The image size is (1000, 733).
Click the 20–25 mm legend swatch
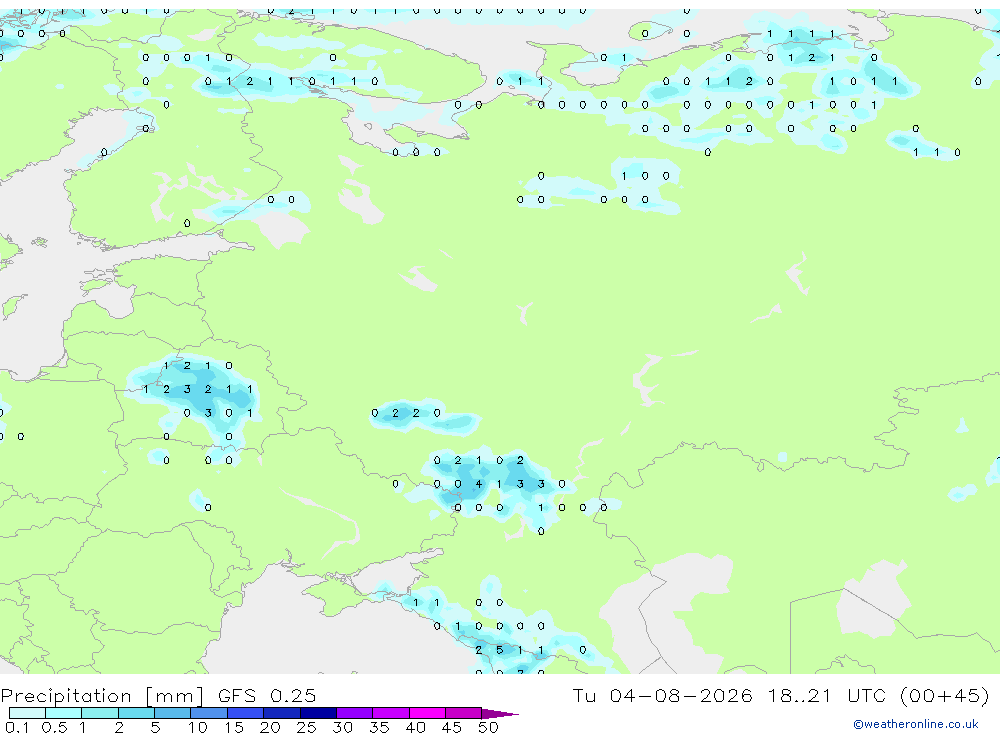[x=282, y=713]
